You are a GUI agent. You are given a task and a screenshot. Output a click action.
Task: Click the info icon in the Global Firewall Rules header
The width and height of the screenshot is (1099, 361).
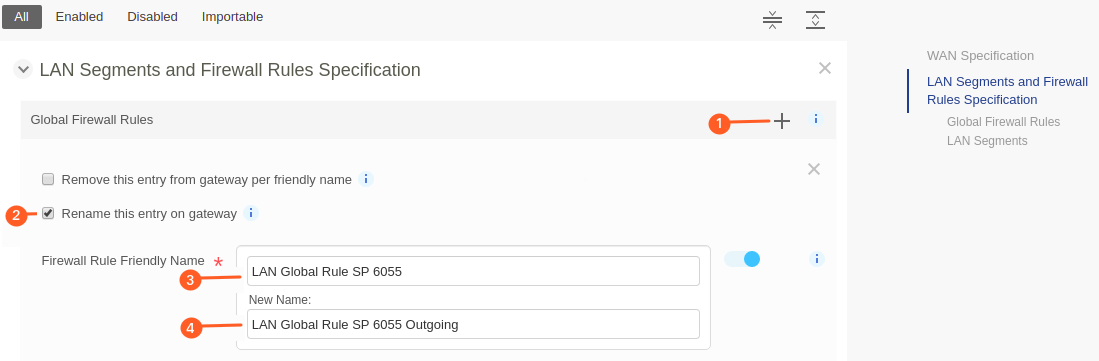816,119
